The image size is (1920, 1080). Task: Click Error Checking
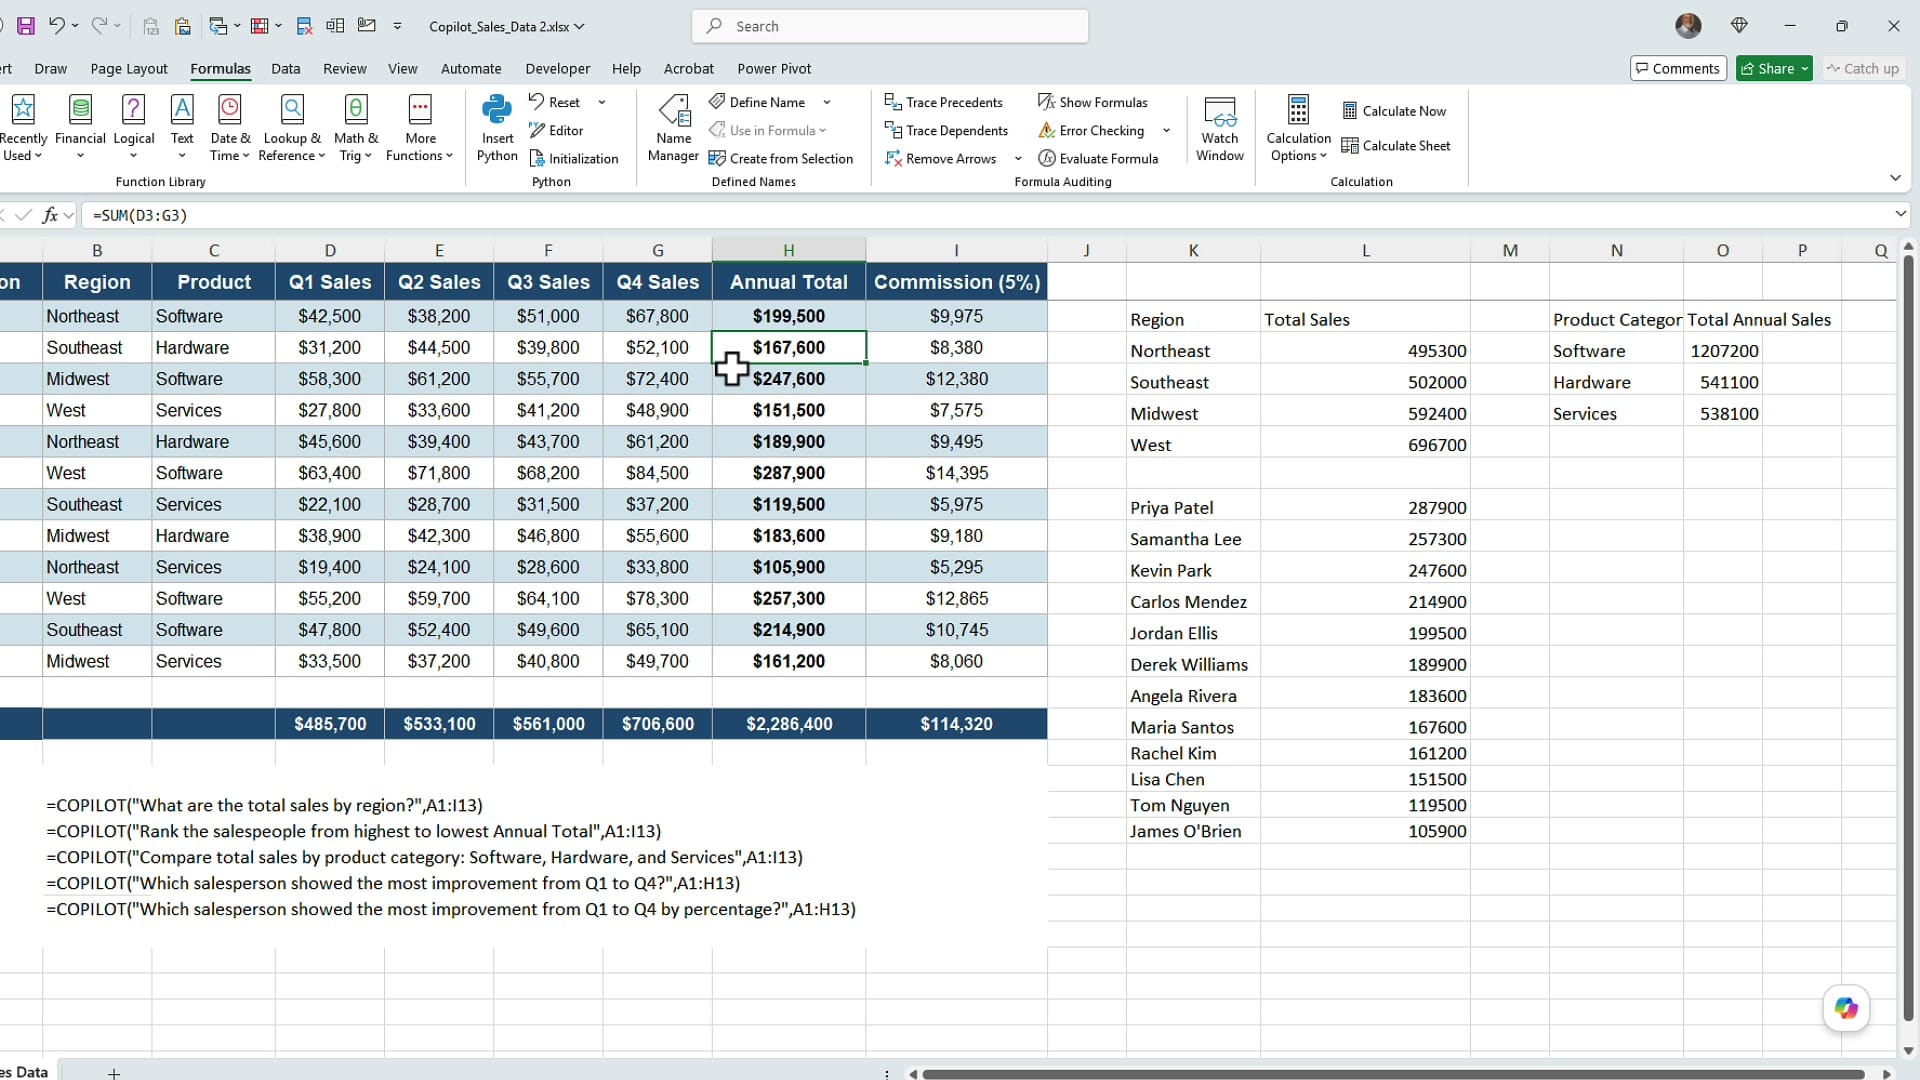pos(1091,130)
